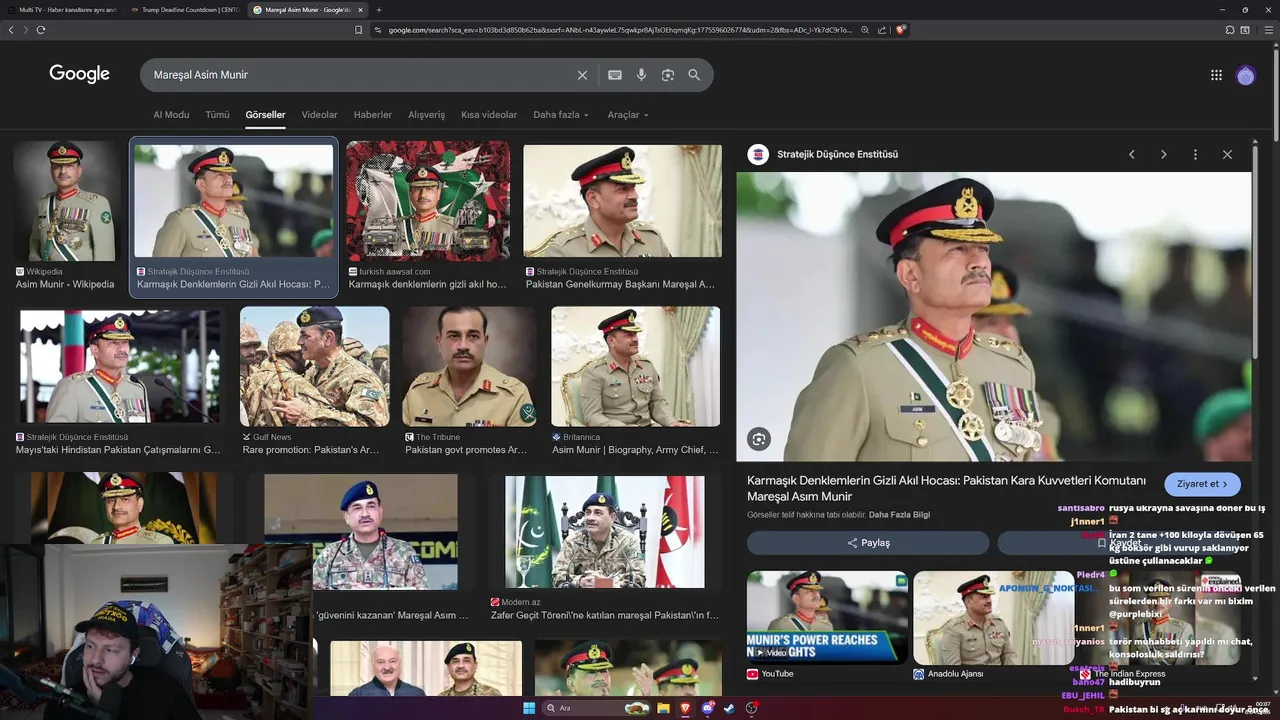The image size is (1280, 720).
Task: Open the Gulf News image thumbnail
Action: (x=314, y=367)
